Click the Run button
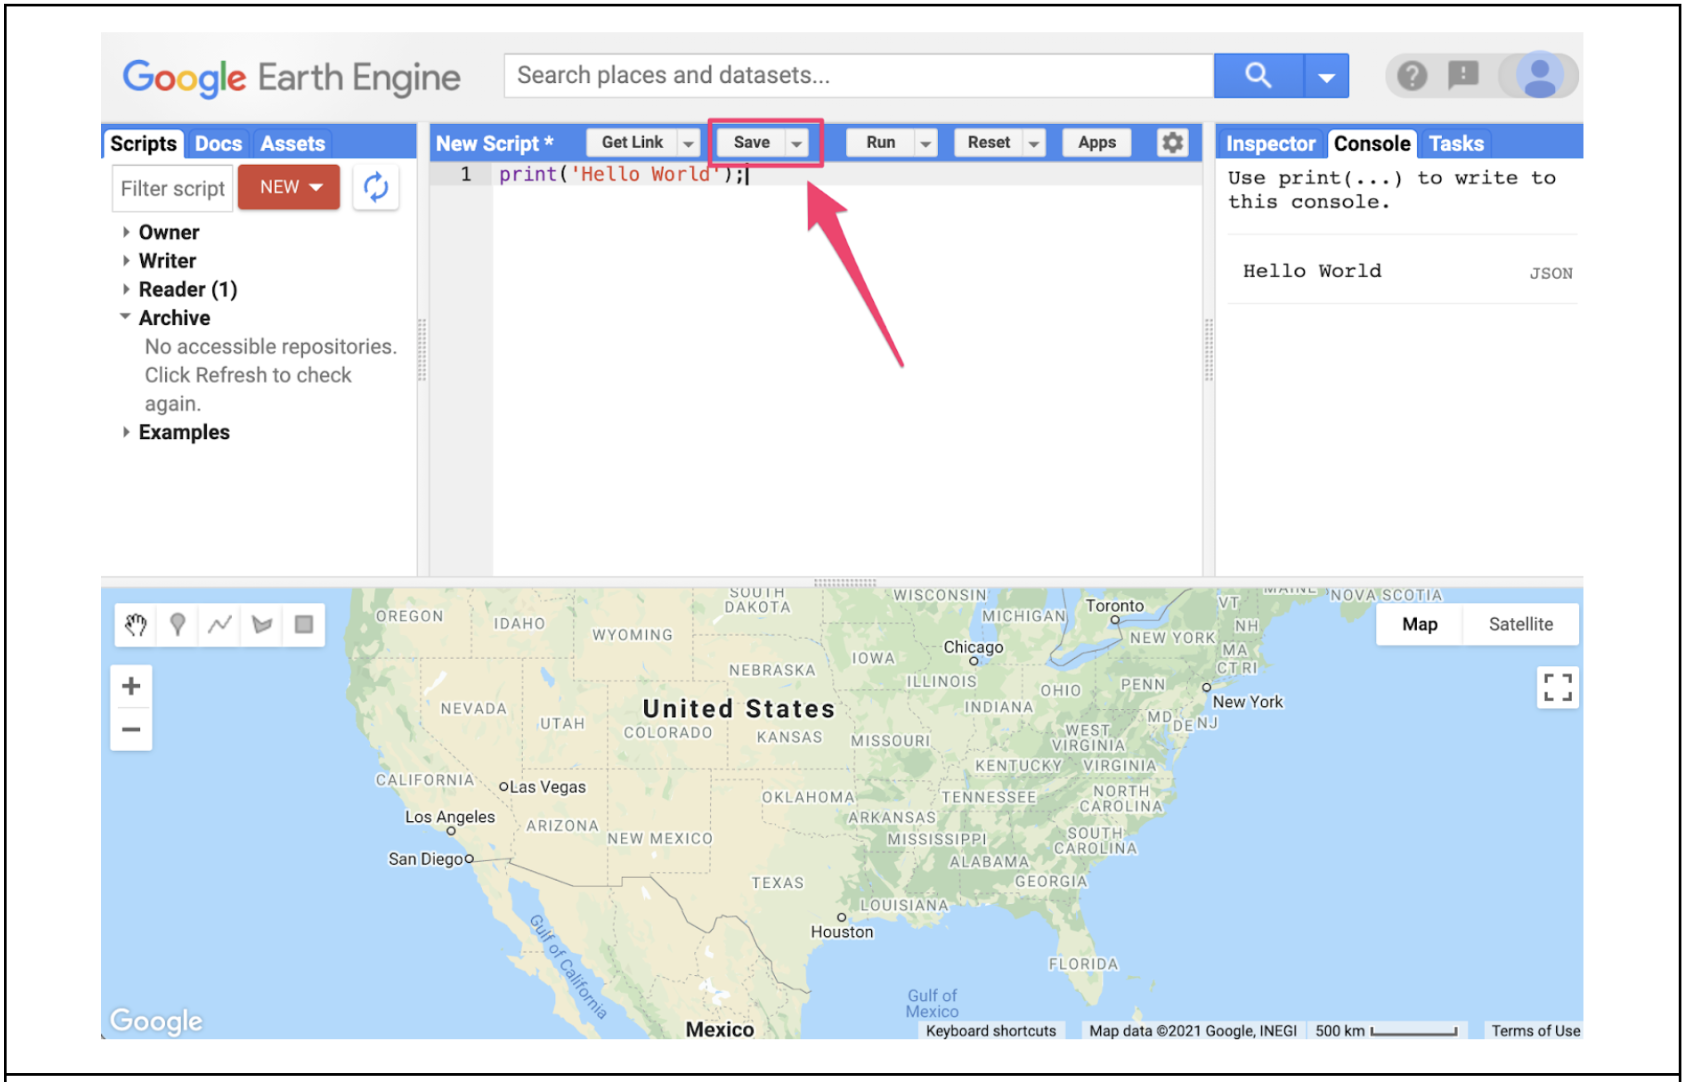The height and width of the screenshot is (1082, 1692). tap(881, 142)
